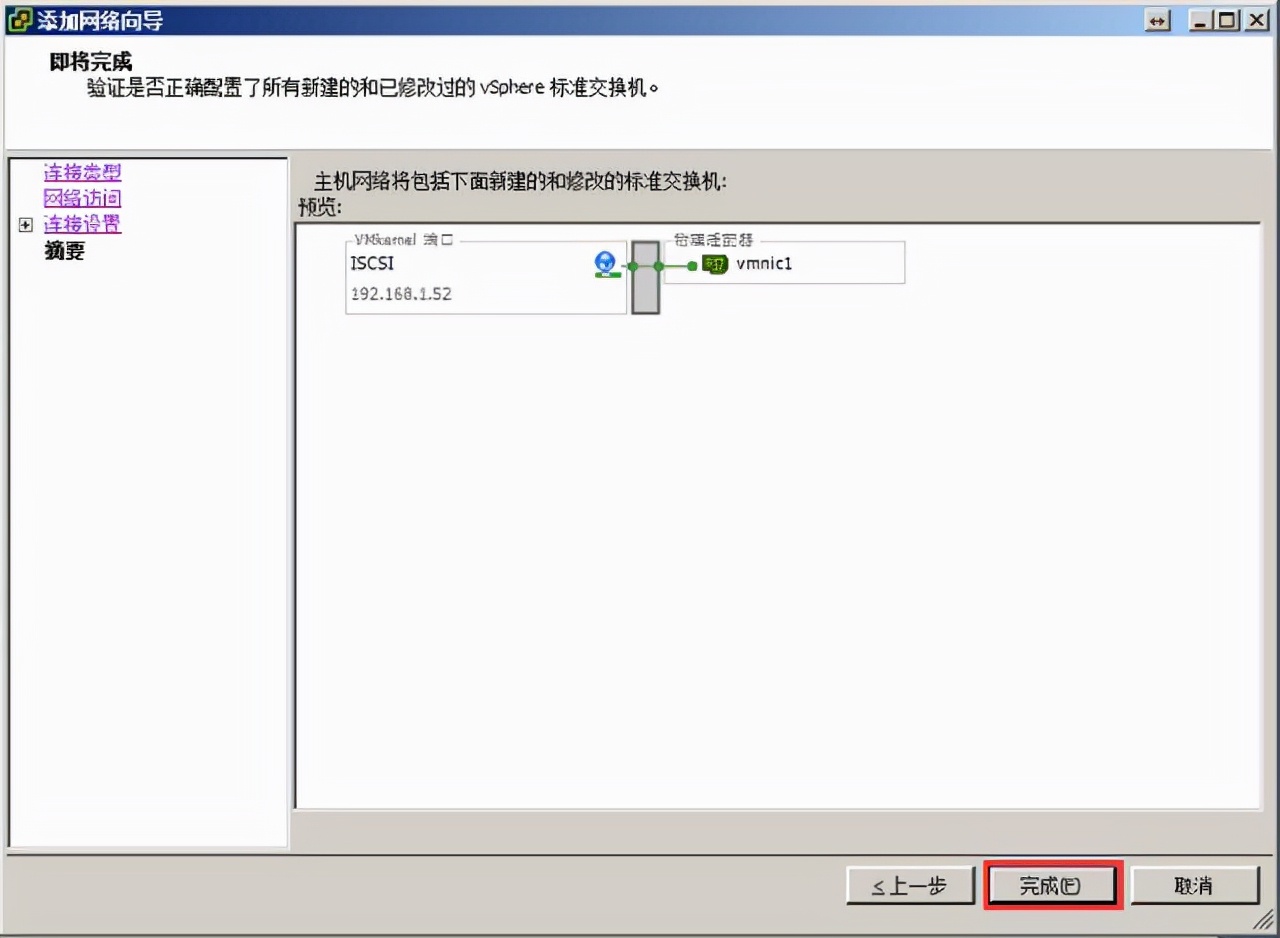The height and width of the screenshot is (938, 1280).
Task: Click the 完成 button to finish the wizard
Action: (x=1051, y=885)
